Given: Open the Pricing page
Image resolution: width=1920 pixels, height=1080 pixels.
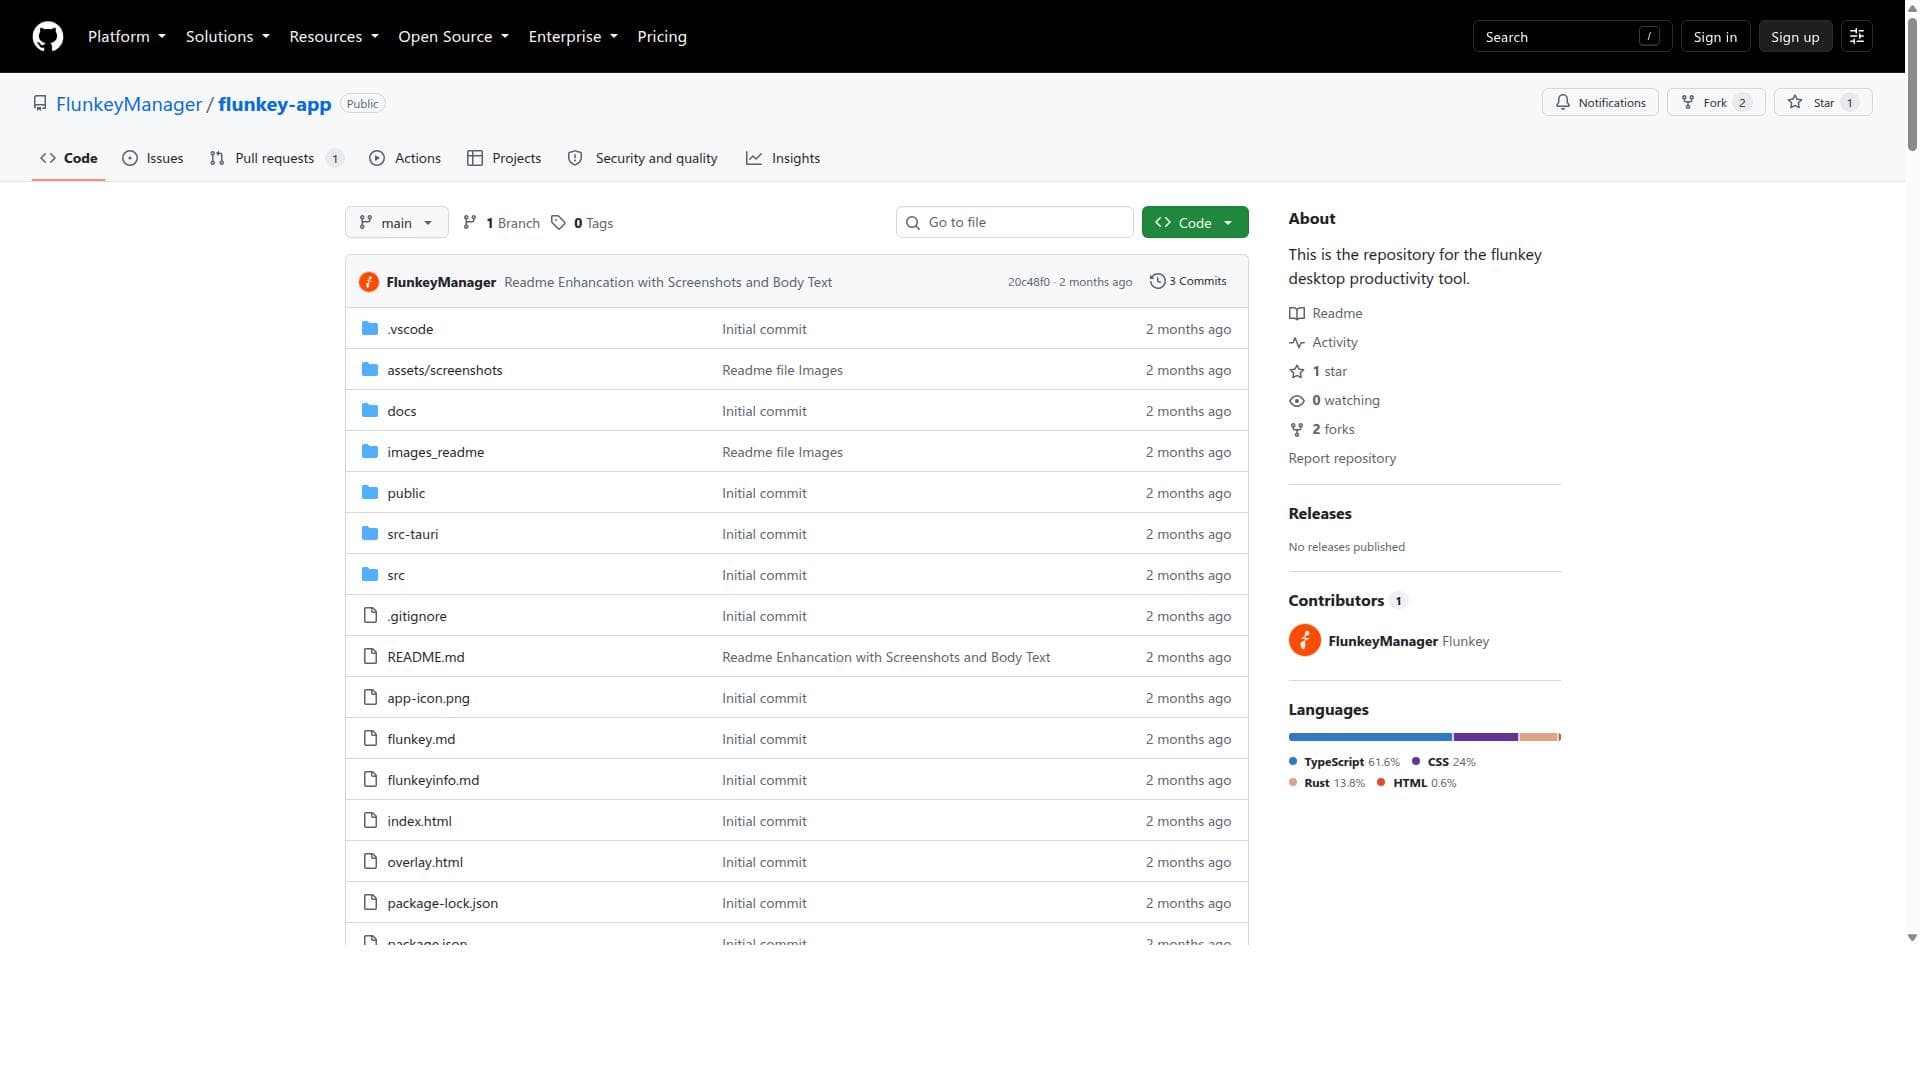Looking at the screenshot, I should tap(662, 37).
